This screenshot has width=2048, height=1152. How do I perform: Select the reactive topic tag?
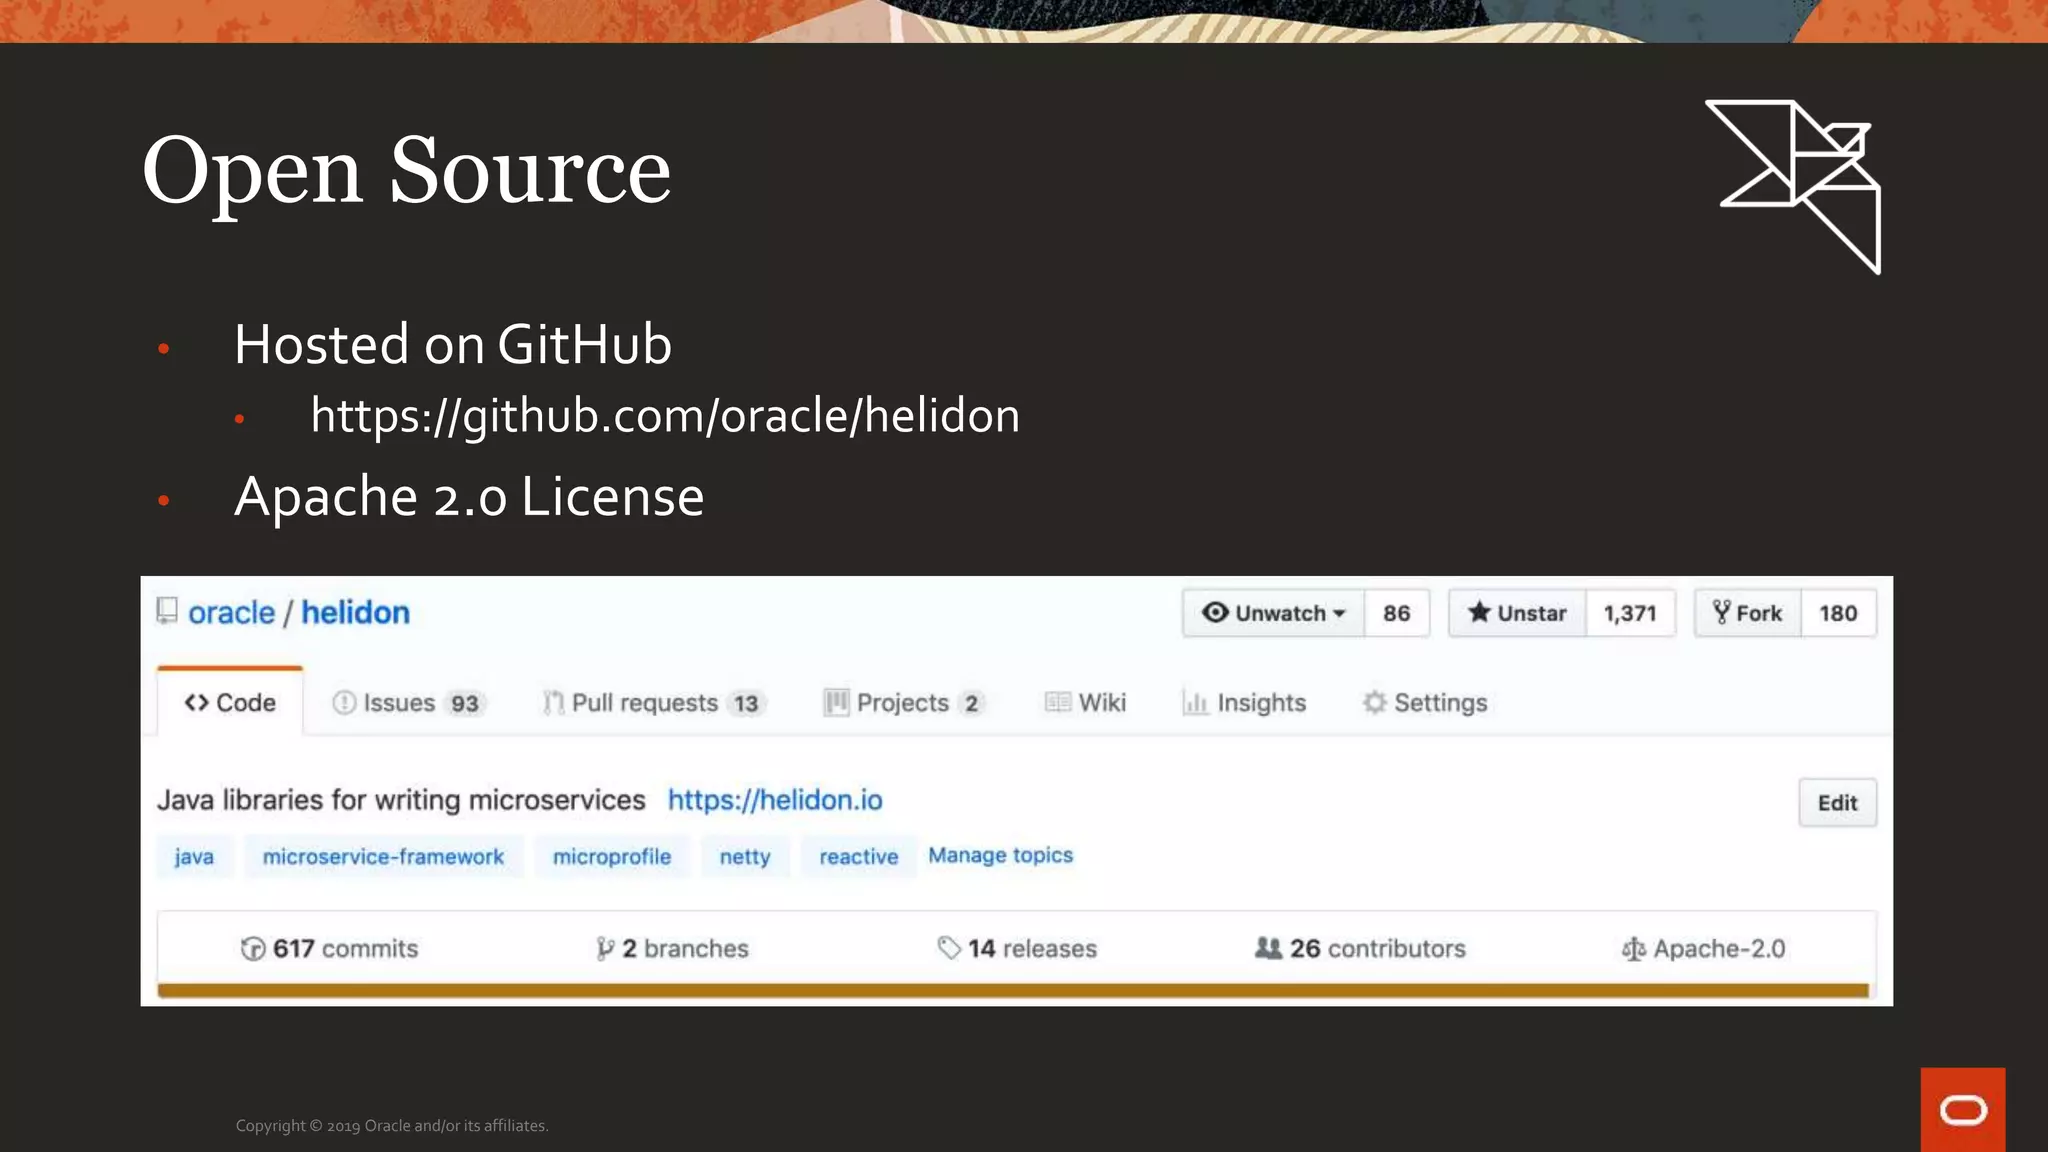pyautogui.click(x=859, y=857)
